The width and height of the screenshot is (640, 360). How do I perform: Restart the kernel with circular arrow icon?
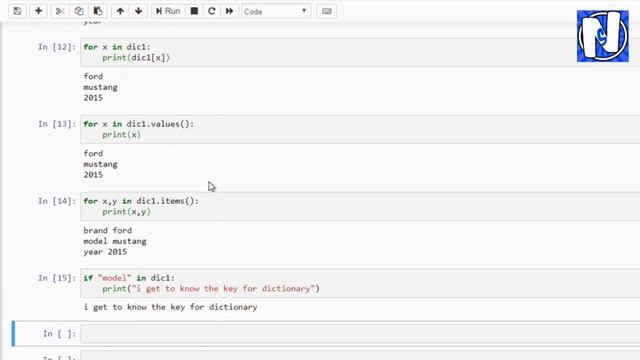[211, 11]
